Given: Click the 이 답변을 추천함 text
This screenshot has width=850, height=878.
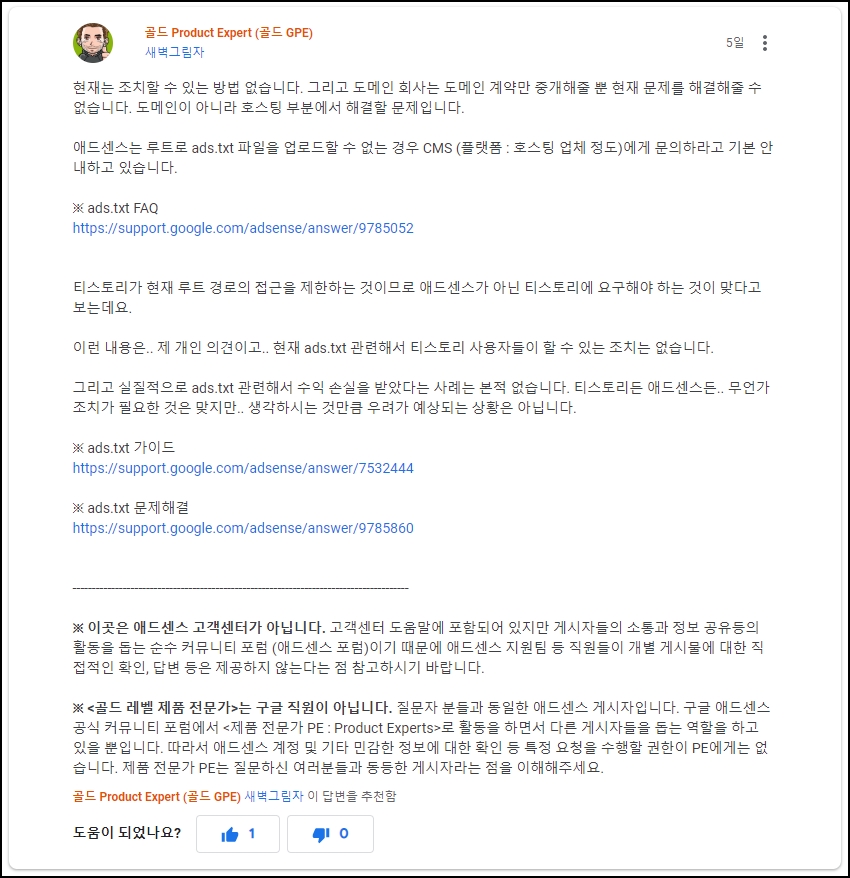Looking at the screenshot, I should tap(352, 796).
